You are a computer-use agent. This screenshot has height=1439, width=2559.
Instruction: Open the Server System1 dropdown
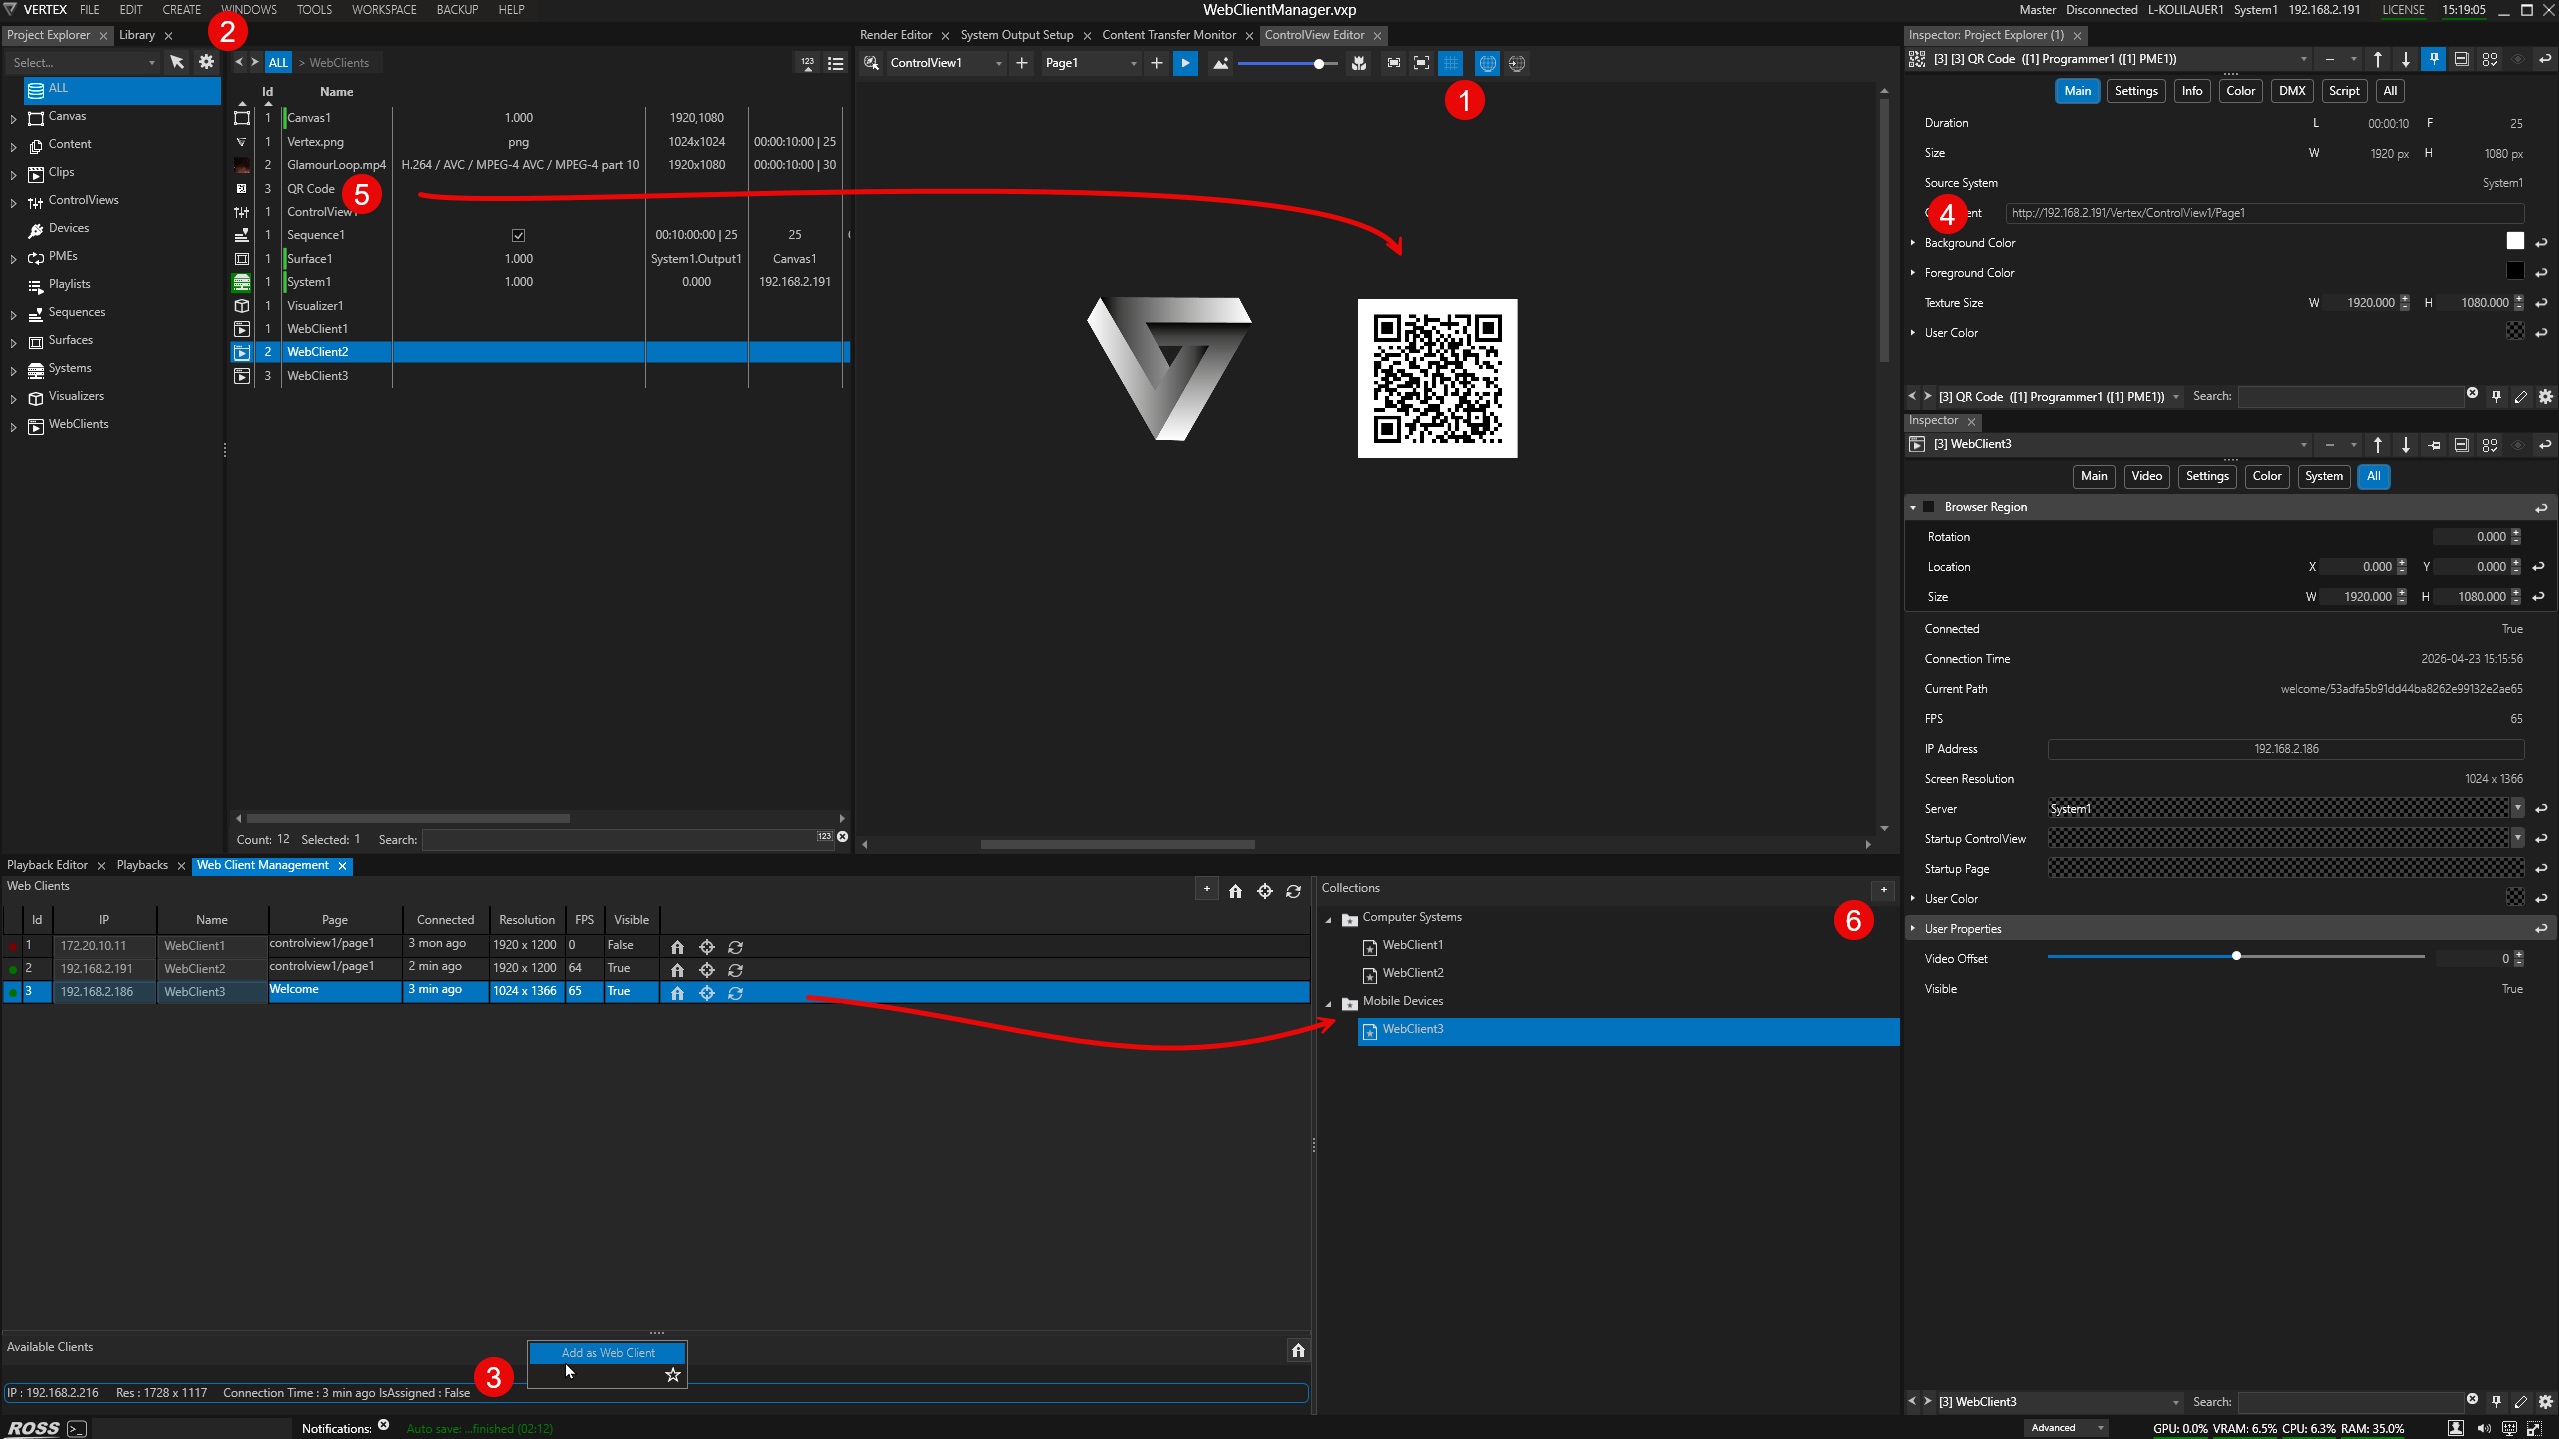(x=2516, y=808)
